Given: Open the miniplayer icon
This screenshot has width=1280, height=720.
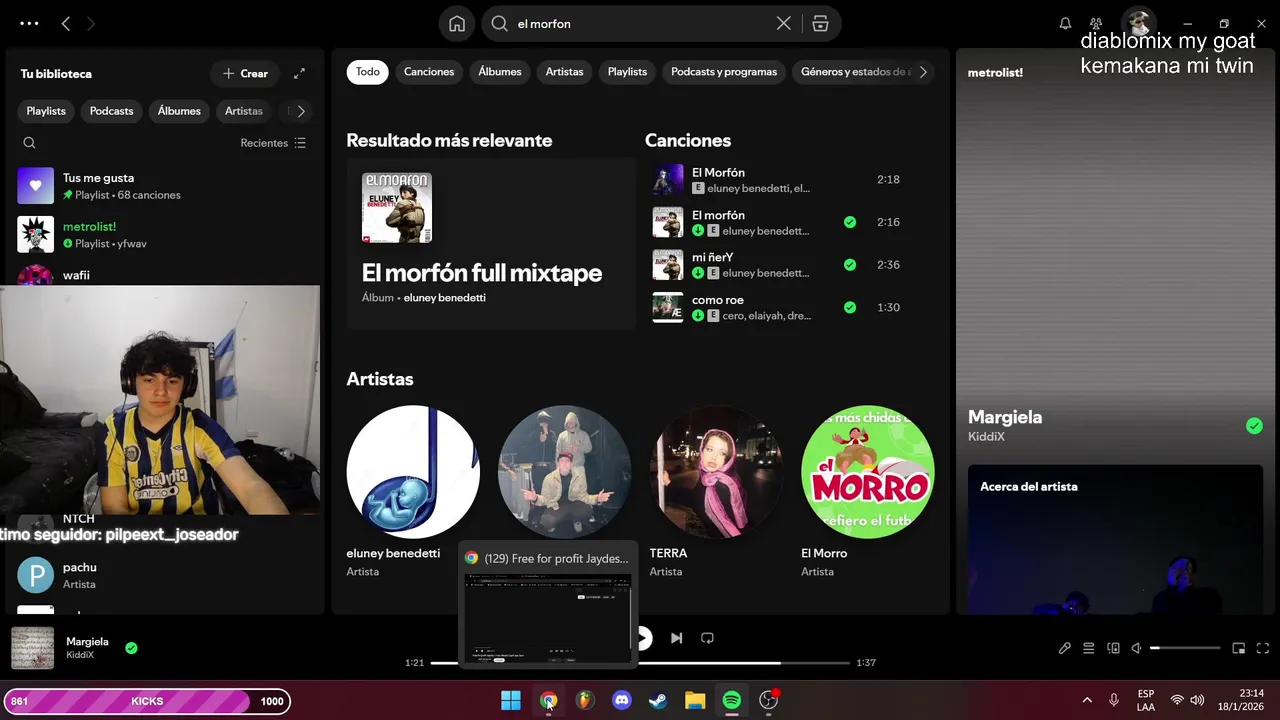Looking at the screenshot, I should [x=1238, y=648].
